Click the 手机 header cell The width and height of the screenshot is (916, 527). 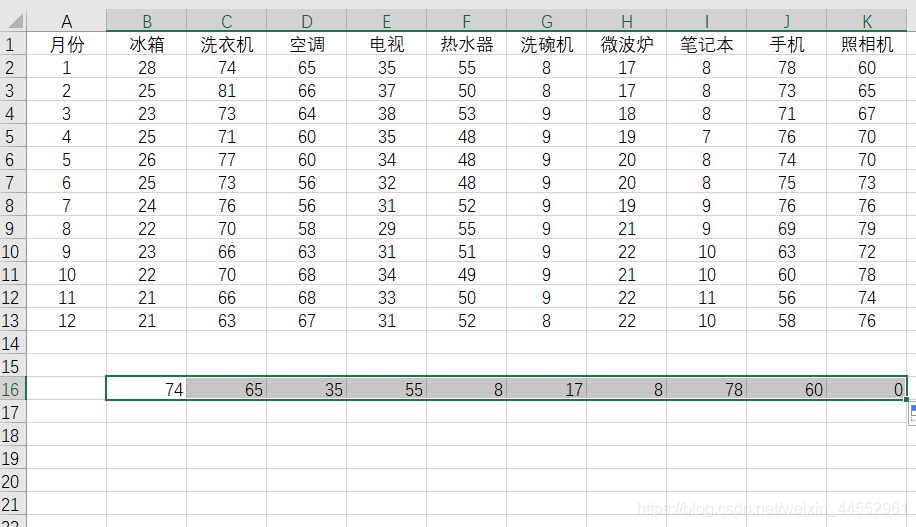coord(787,44)
